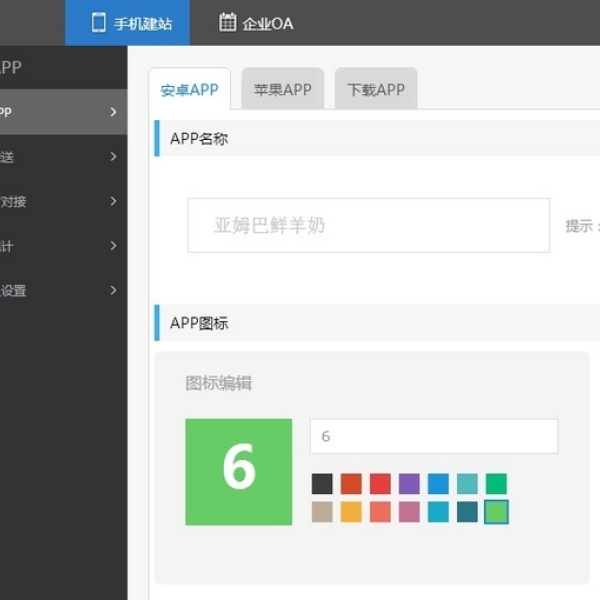This screenshot has width=600, height=600.
Task: Pick the pure red color swatch
Action: point(380,484)
